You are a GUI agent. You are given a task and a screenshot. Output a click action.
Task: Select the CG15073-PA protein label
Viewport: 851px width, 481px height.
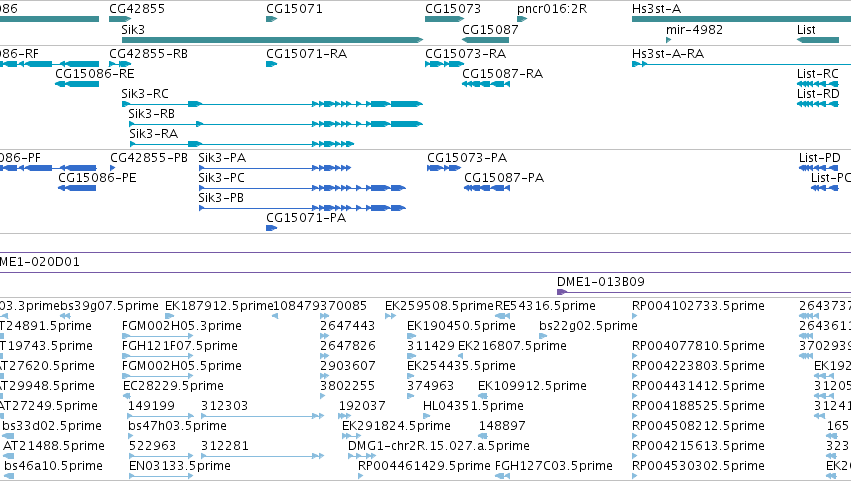[x=467, y=158]
